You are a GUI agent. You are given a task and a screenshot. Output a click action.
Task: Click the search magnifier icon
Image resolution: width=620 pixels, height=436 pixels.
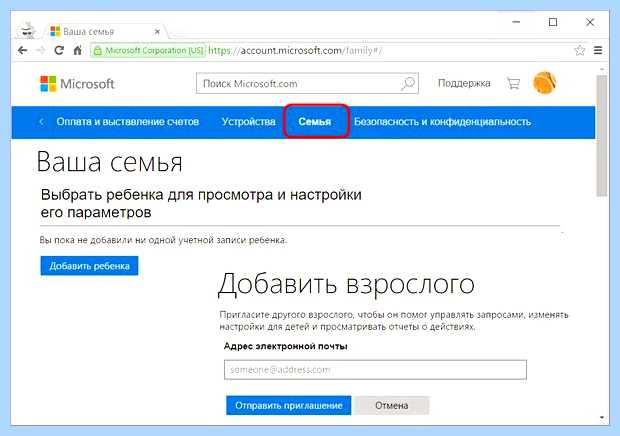(x=408, y=83)
